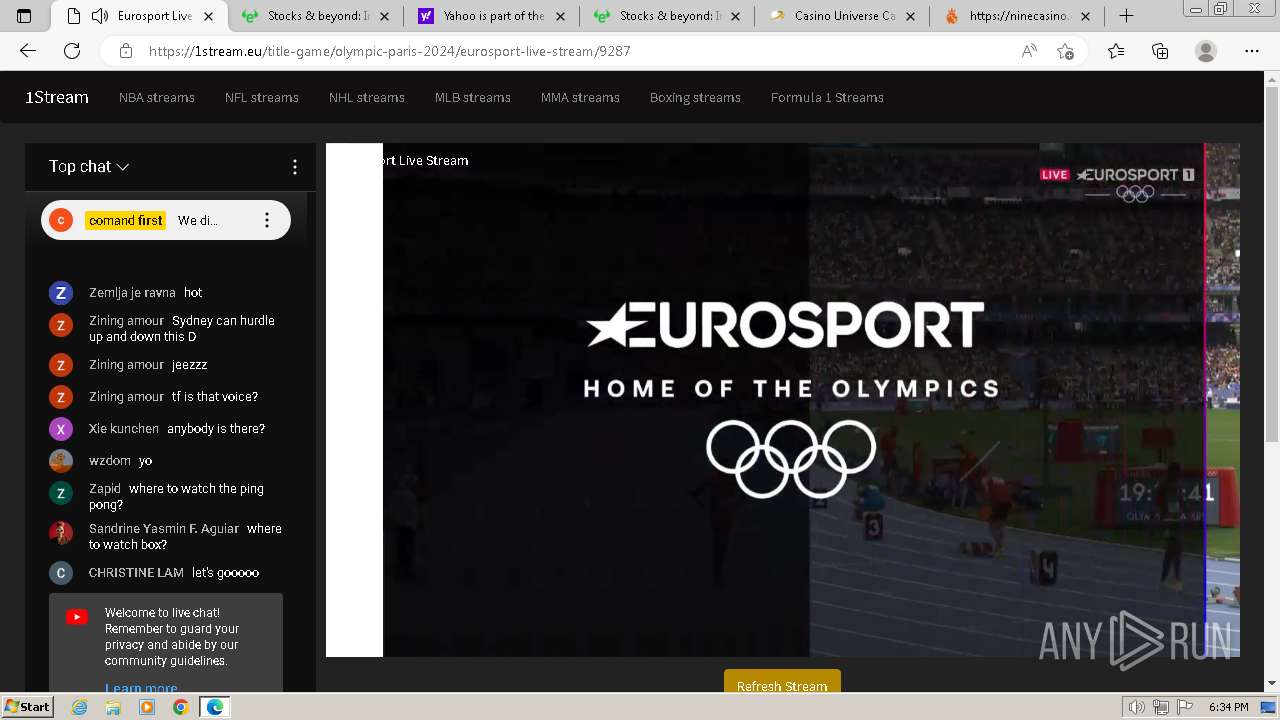The width and height of the screenshot is (1280, 720).
Task: Click the Eurosport video player
Action: tap(783, 400)
